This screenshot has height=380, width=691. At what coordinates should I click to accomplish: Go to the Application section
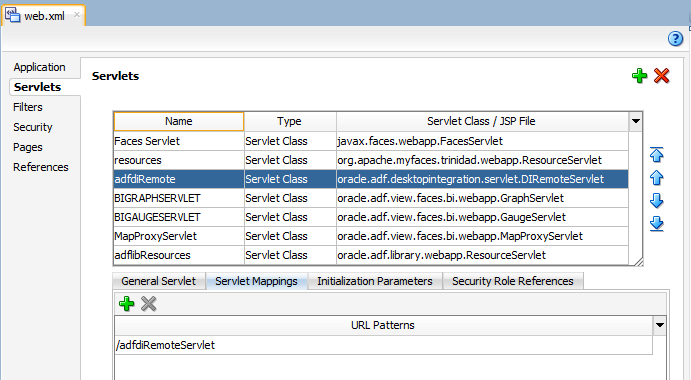tap(39, 67)
